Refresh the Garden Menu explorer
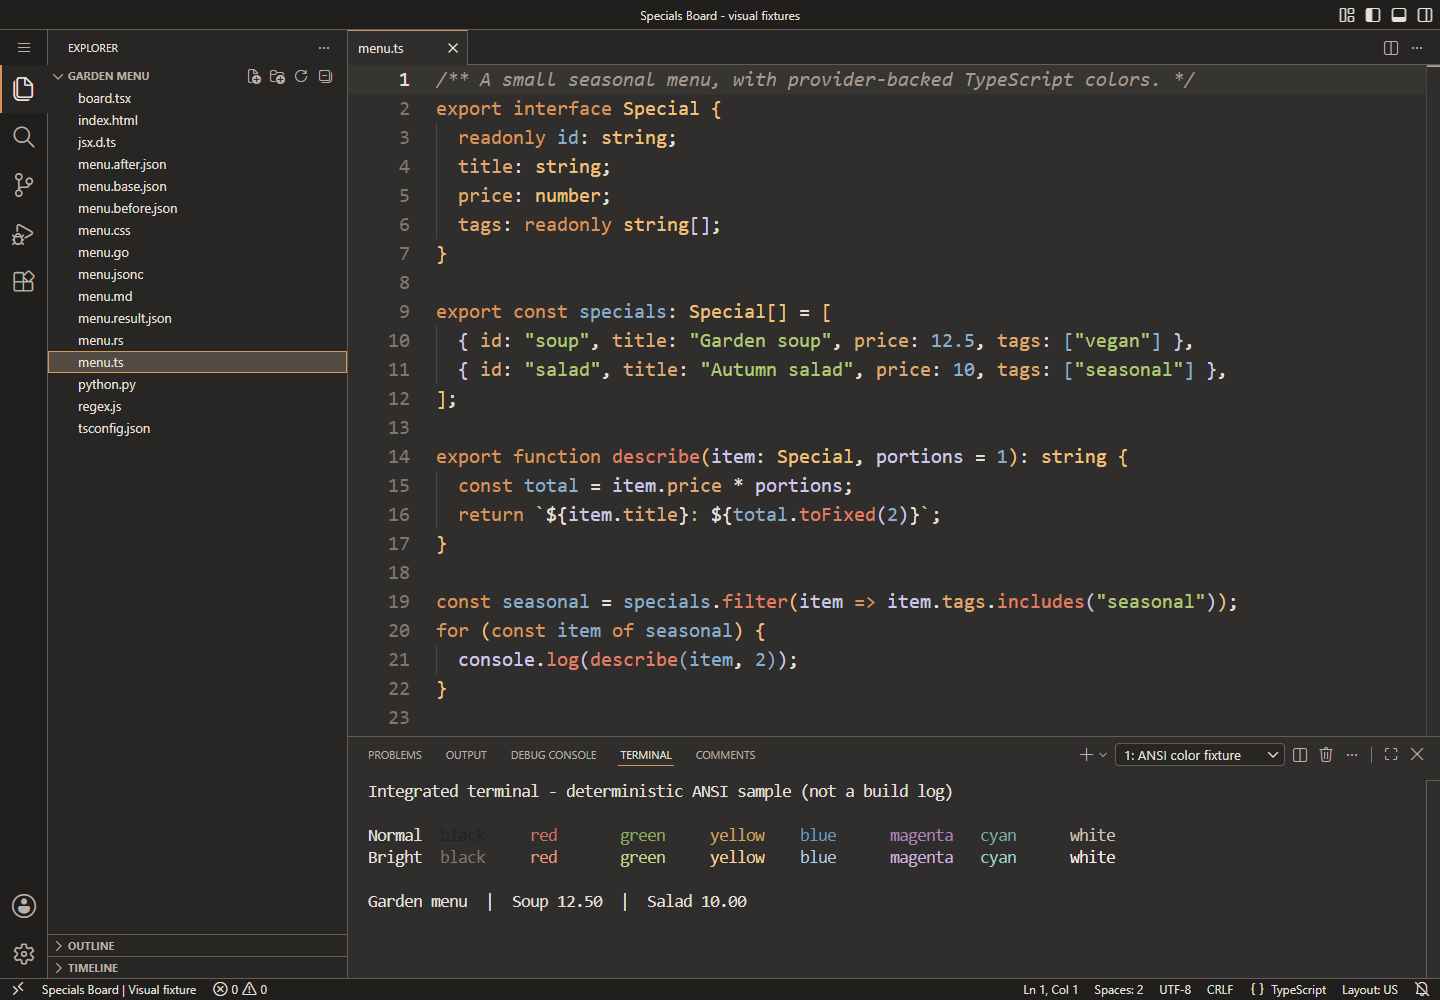 point(301,76)
